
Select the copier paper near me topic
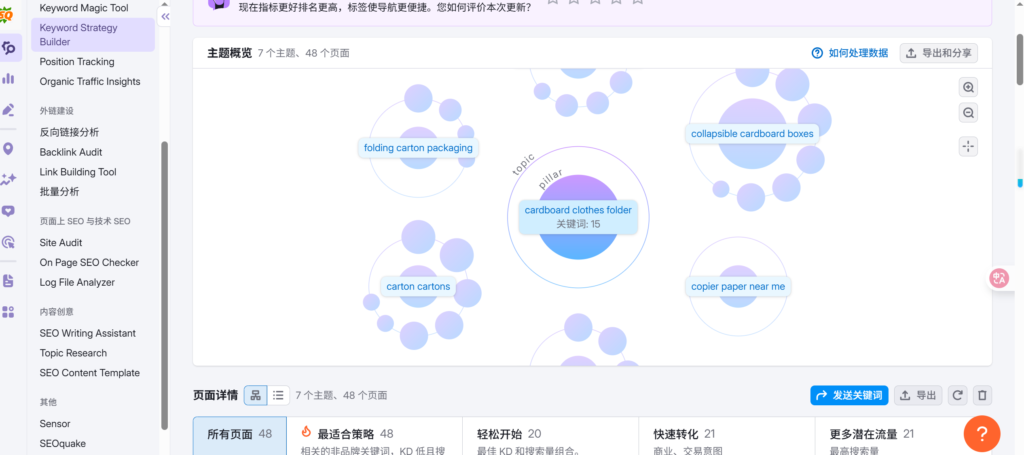click(x=738, y=287)
